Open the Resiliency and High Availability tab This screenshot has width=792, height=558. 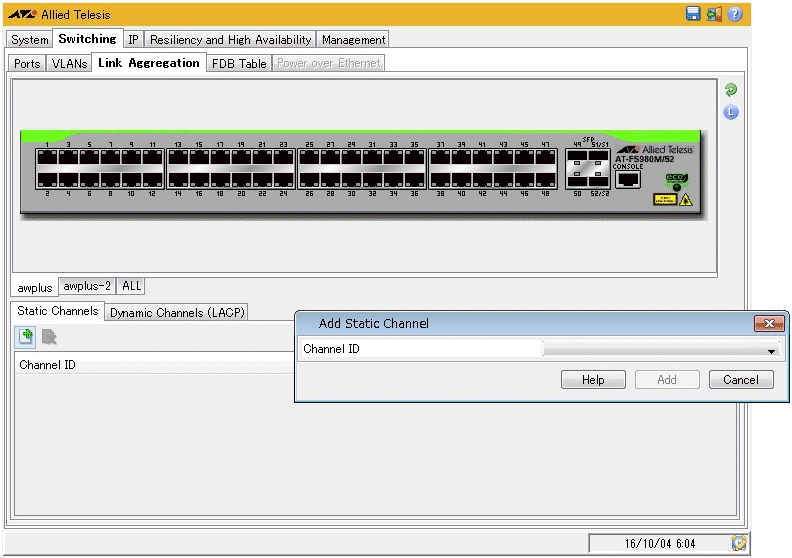tap(231, 40)
